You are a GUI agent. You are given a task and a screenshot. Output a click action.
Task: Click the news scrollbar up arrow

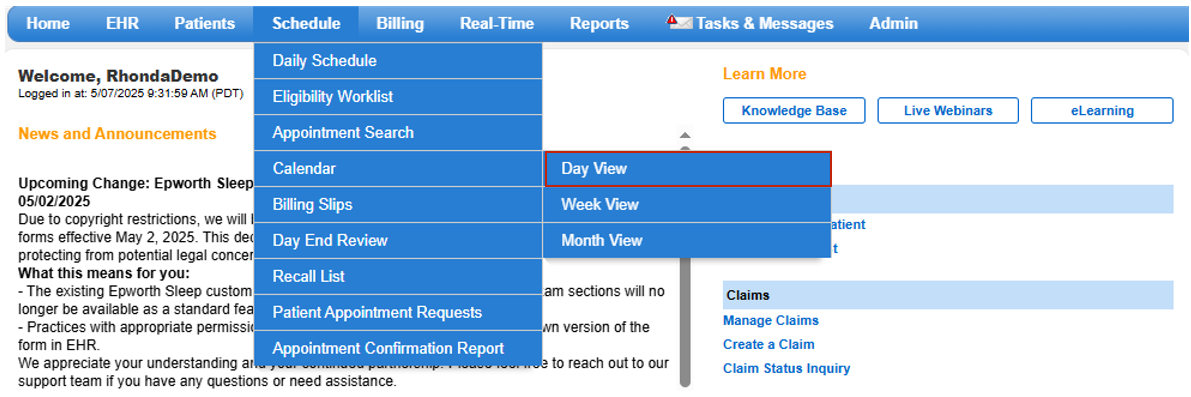[685, 134]
